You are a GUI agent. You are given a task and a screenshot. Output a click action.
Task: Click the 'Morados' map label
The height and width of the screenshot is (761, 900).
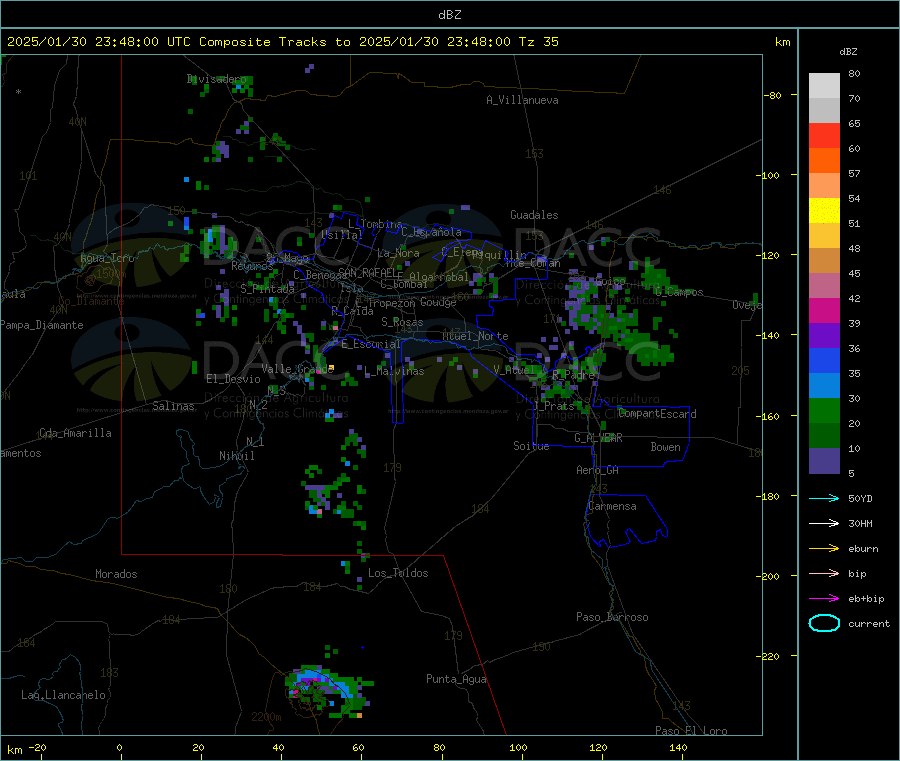click(116, 574)
